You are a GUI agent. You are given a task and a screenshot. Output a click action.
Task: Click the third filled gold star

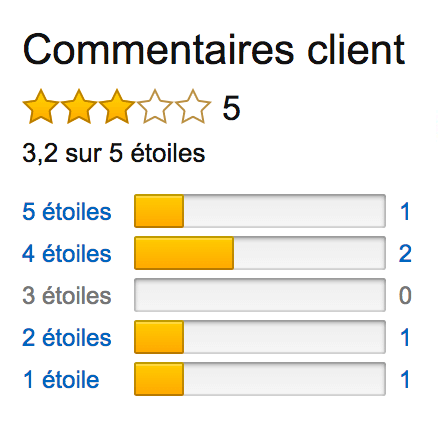(117, 107)
